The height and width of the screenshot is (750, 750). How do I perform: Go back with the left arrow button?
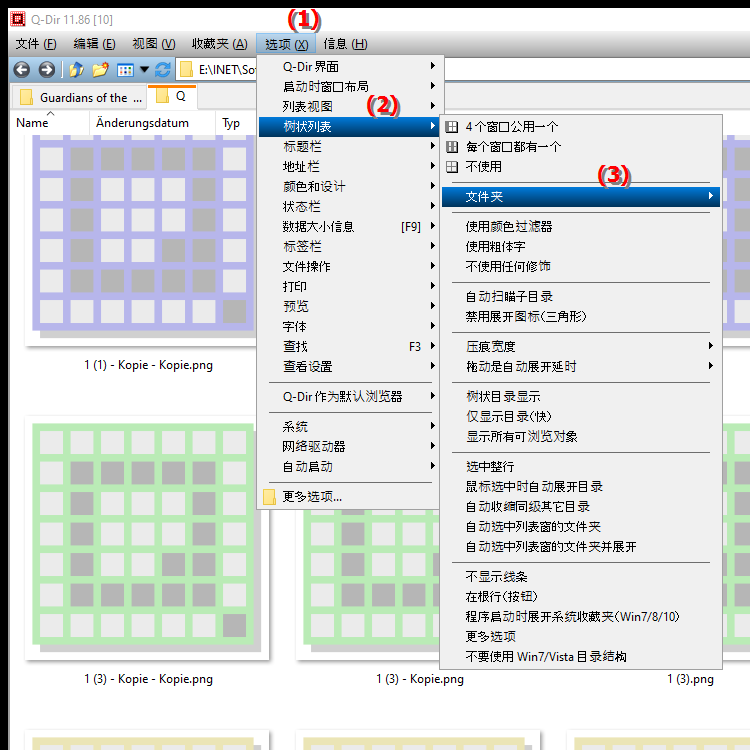22,70
